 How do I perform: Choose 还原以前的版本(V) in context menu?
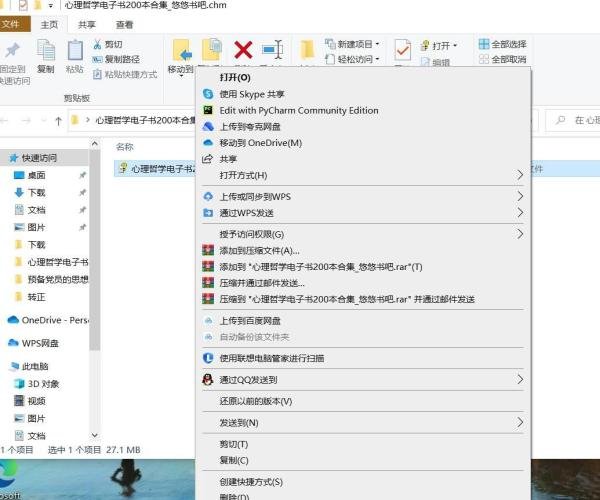click(x=362, y=401)
